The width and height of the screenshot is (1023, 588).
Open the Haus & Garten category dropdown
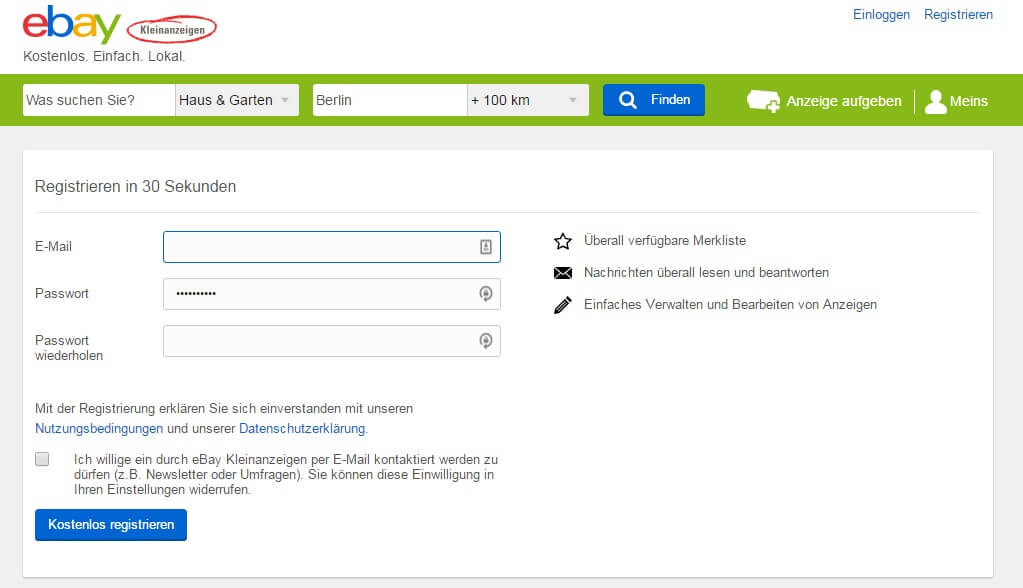[237, 100]
